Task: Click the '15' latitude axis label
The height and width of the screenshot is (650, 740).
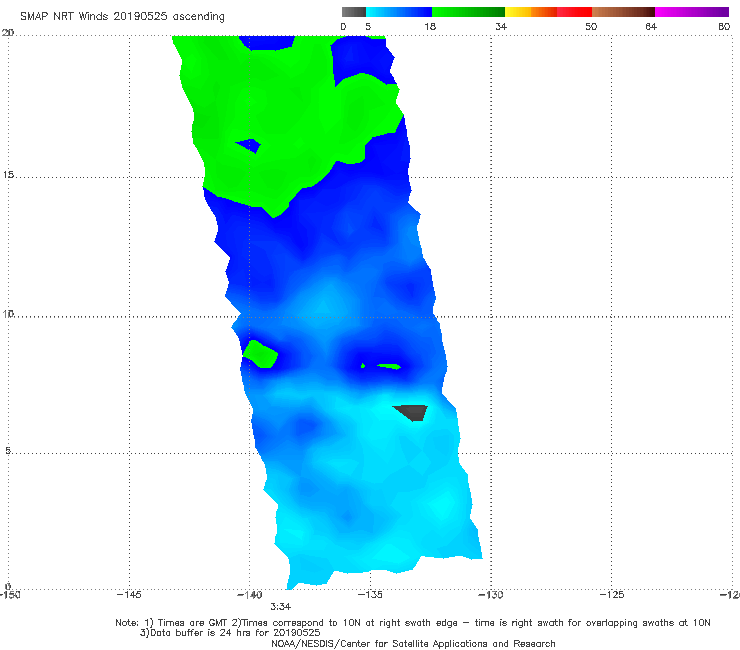Action: click(x=8, y=175)
